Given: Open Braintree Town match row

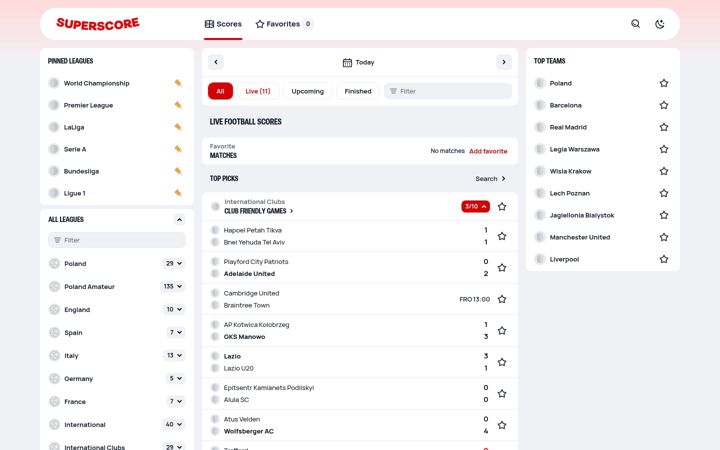Looking at the screenshot, I should tap(247, 305).
